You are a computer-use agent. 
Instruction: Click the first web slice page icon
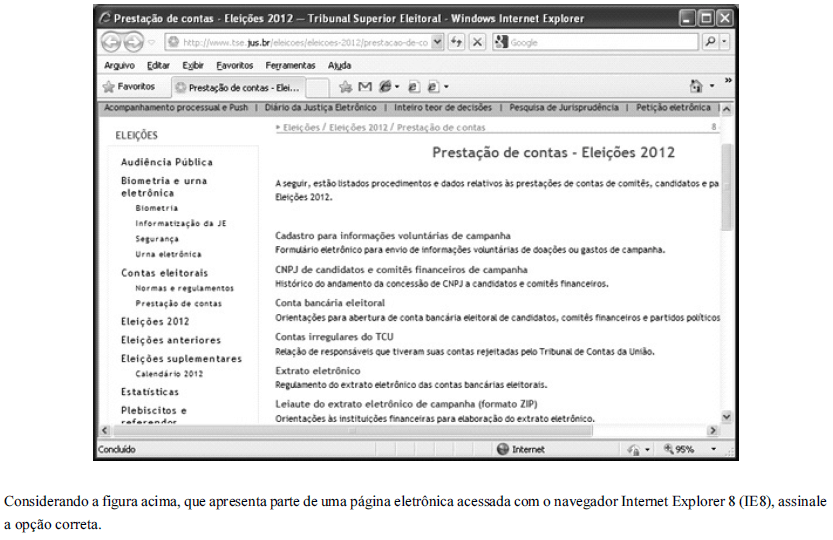[414, 87]
